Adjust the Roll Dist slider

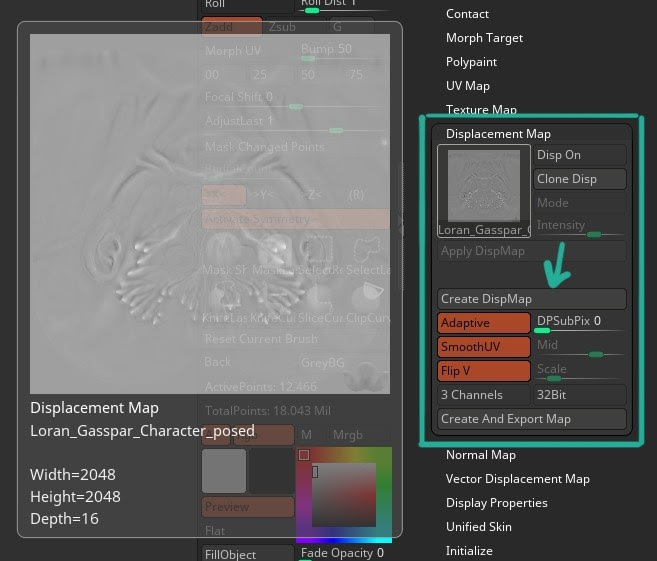[x=343, y=5]
